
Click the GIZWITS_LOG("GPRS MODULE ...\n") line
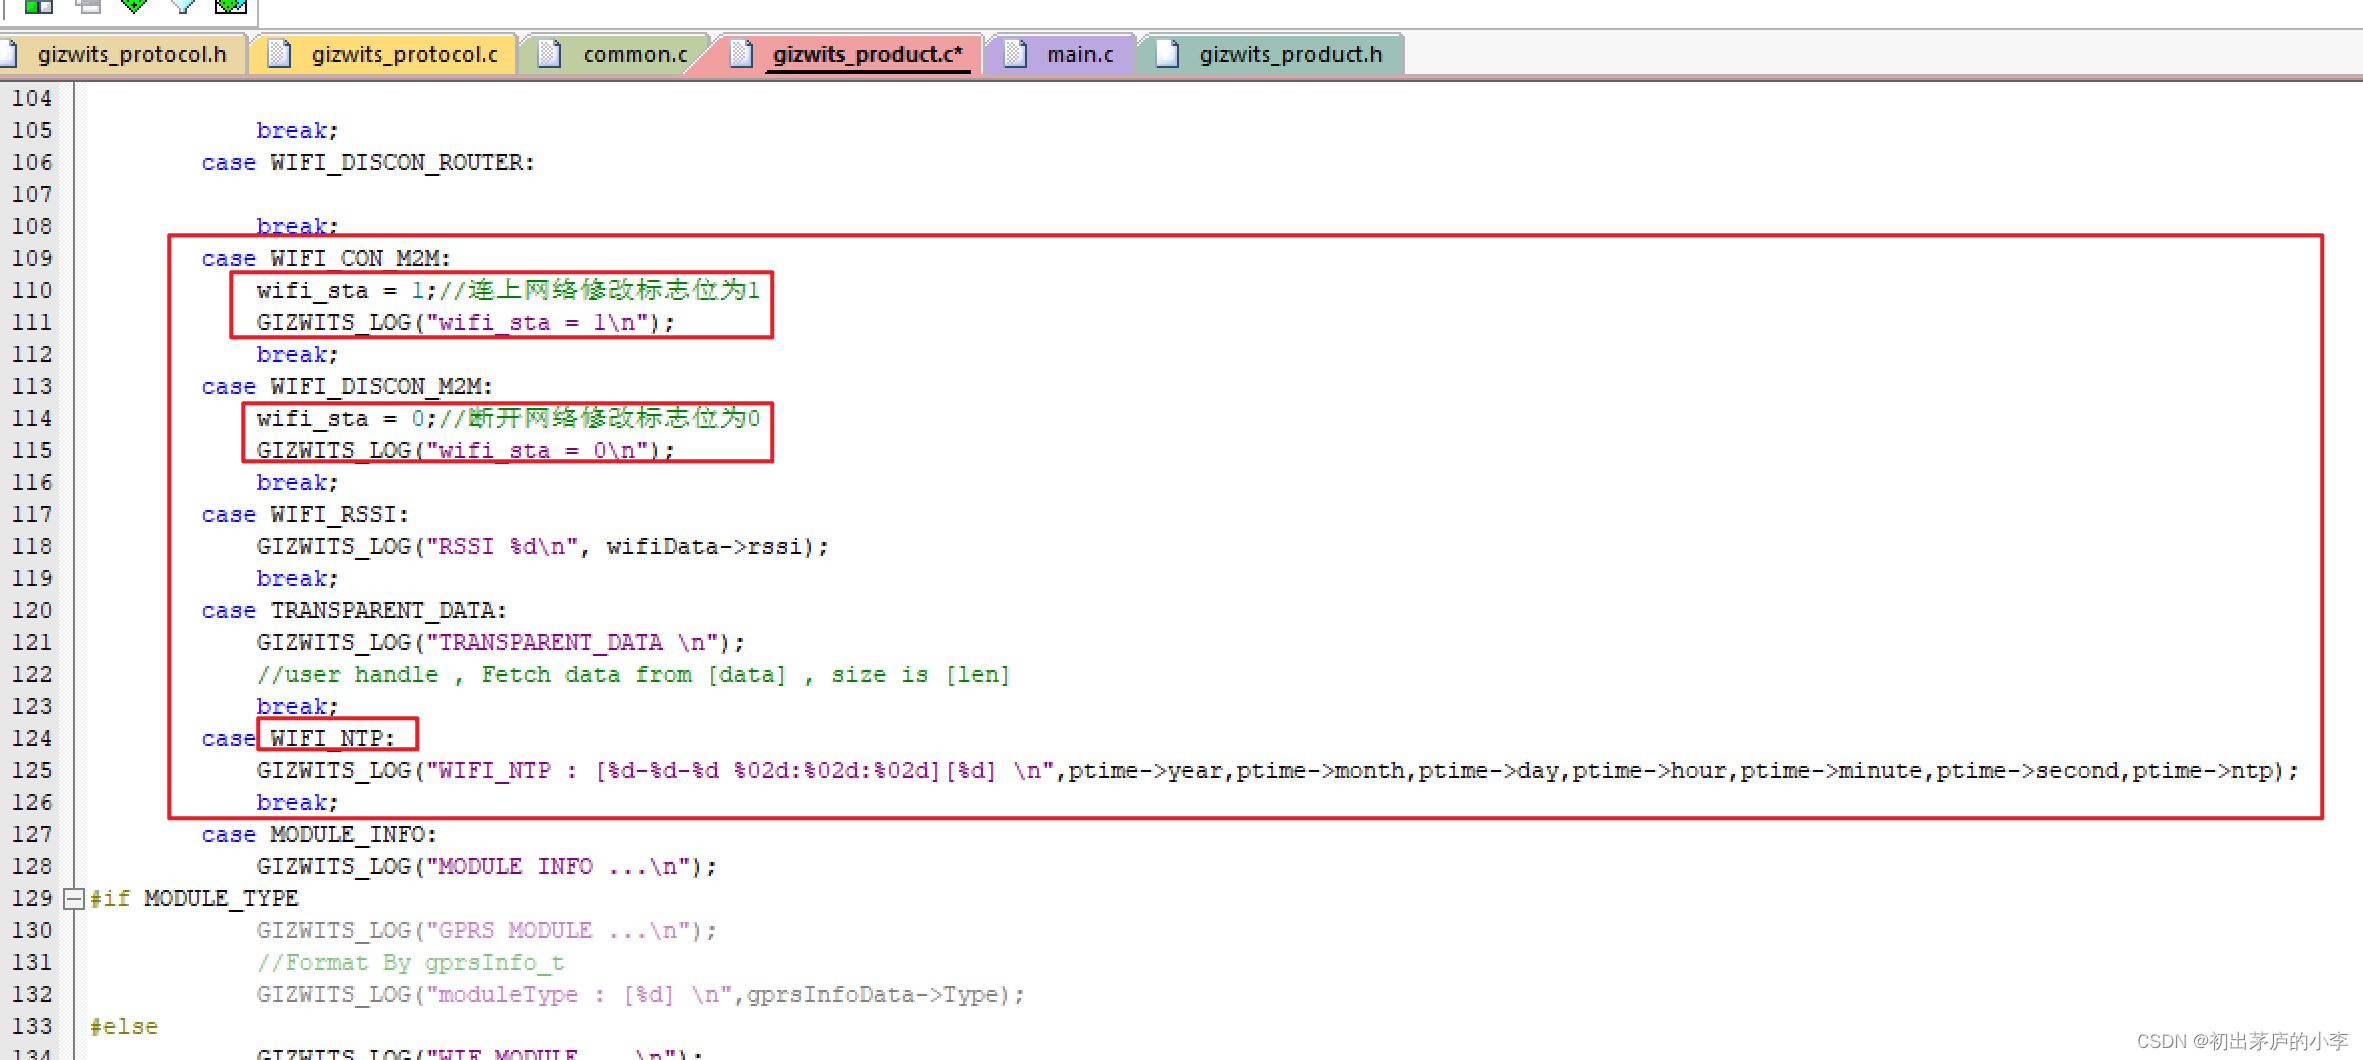coord(487,930)
